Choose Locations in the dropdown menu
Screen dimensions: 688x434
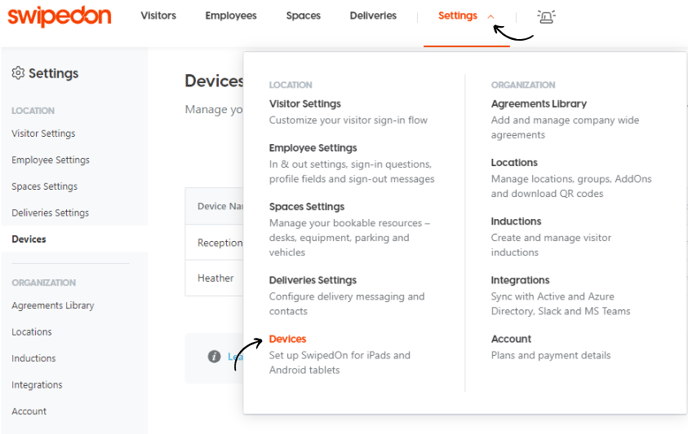coord(514,162)
